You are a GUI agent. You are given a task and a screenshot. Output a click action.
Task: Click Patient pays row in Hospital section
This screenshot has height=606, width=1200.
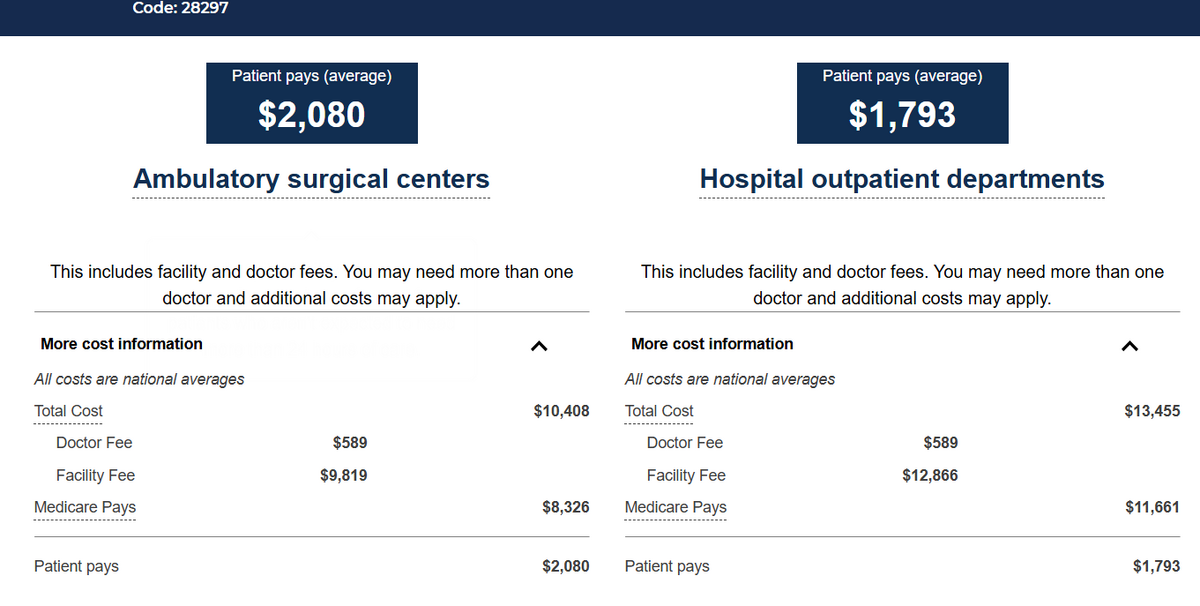(x=902, y=566)
